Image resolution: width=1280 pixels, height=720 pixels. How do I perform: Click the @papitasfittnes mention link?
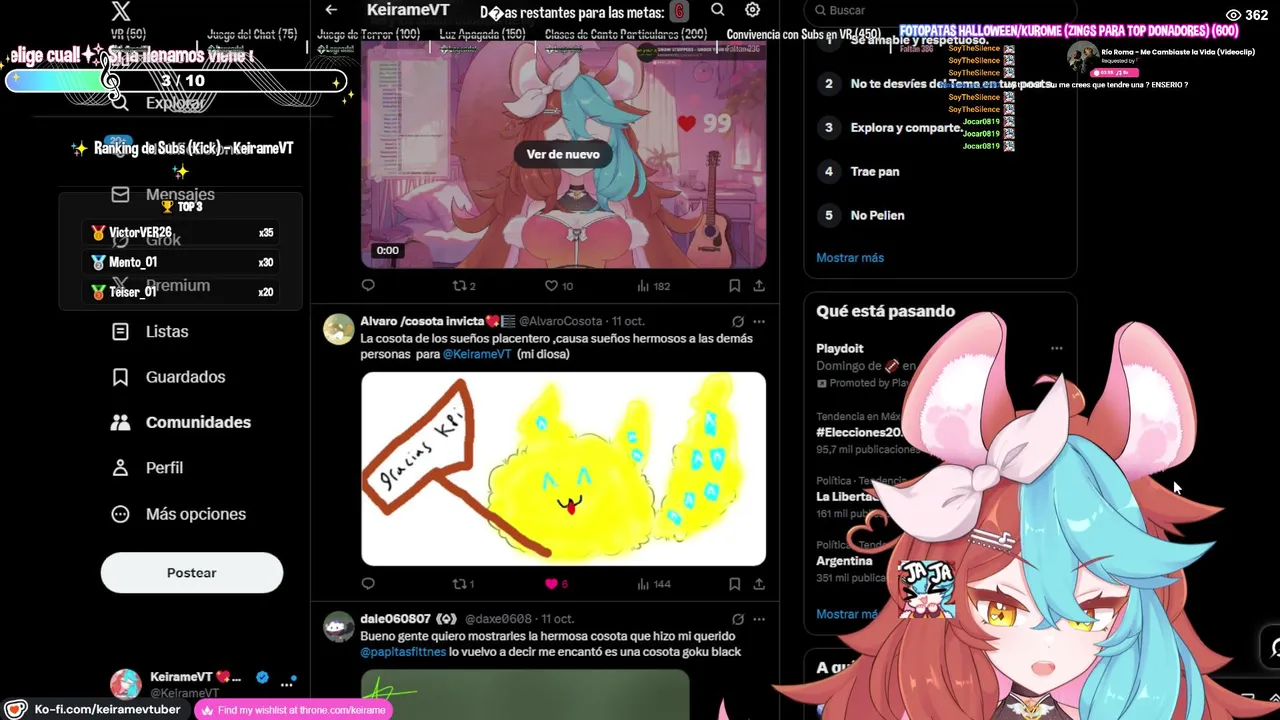point(403,652)
